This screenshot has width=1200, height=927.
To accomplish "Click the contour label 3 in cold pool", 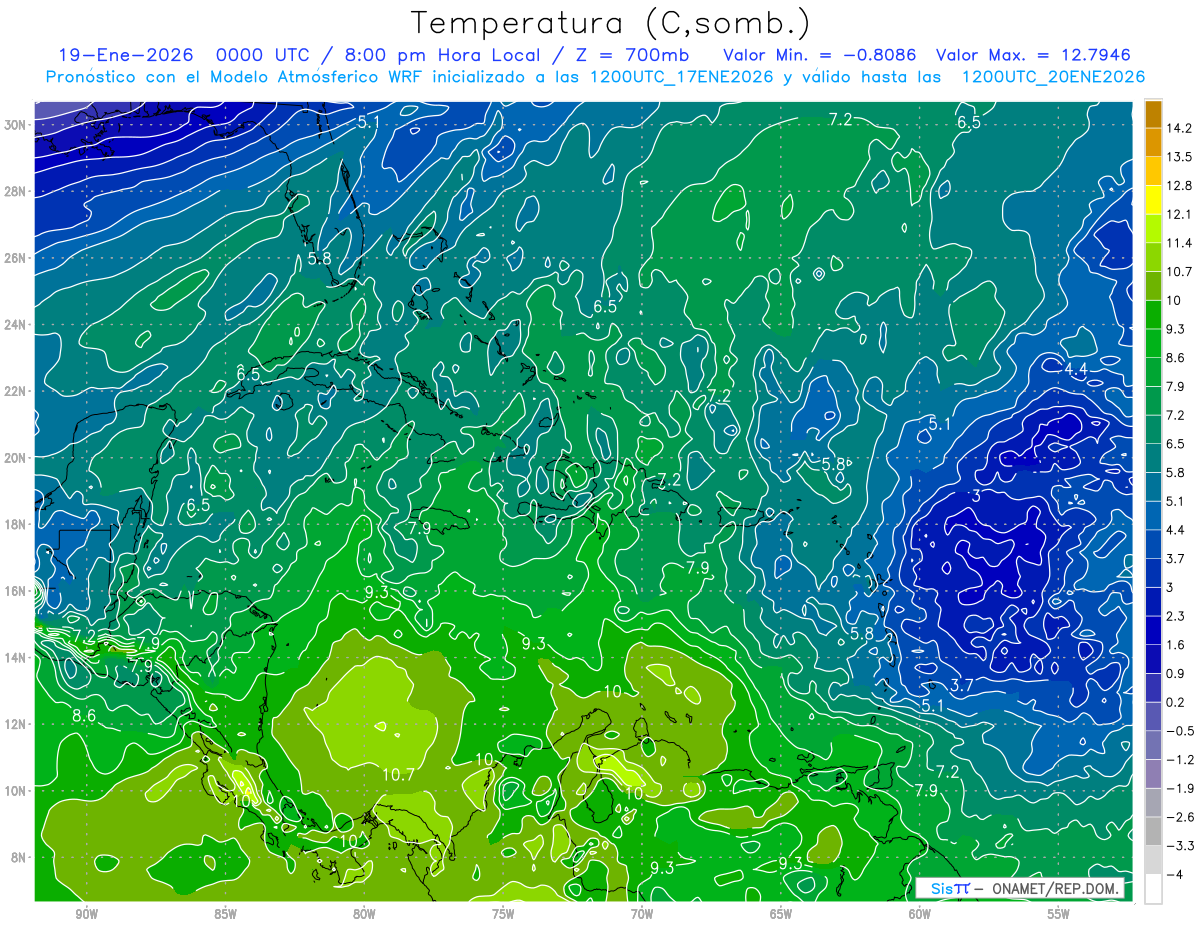I will [976, 495].
